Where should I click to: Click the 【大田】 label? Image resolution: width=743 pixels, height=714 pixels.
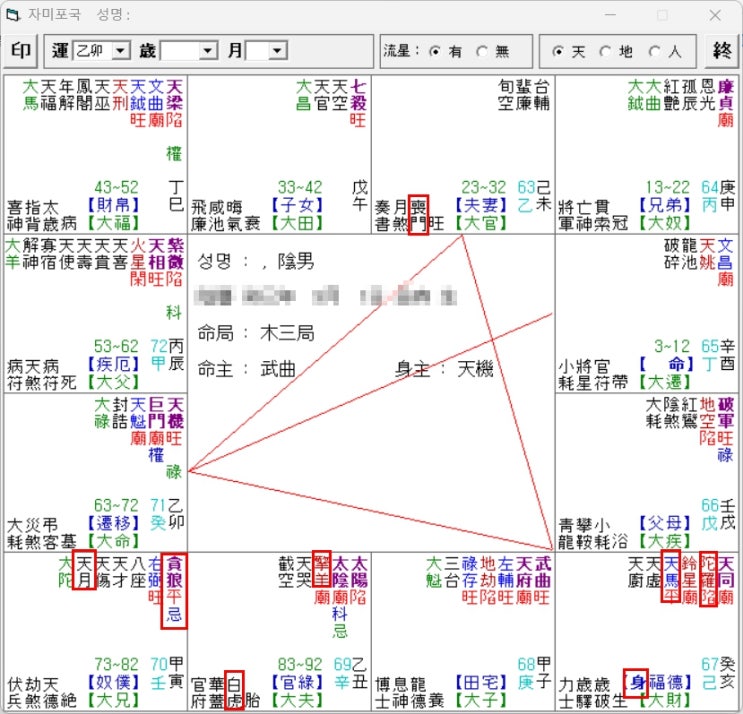298,223
